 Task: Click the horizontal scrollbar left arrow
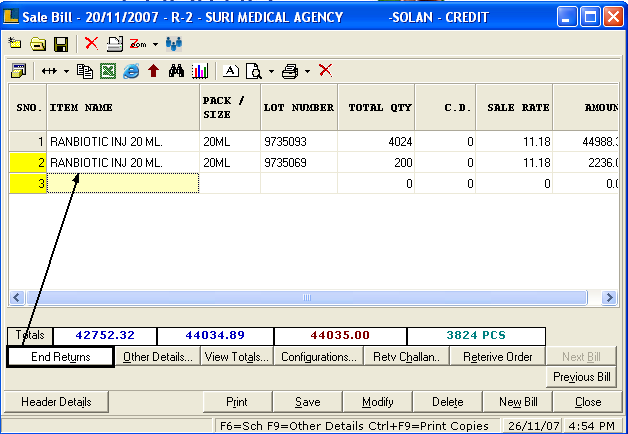pos(17,297)
